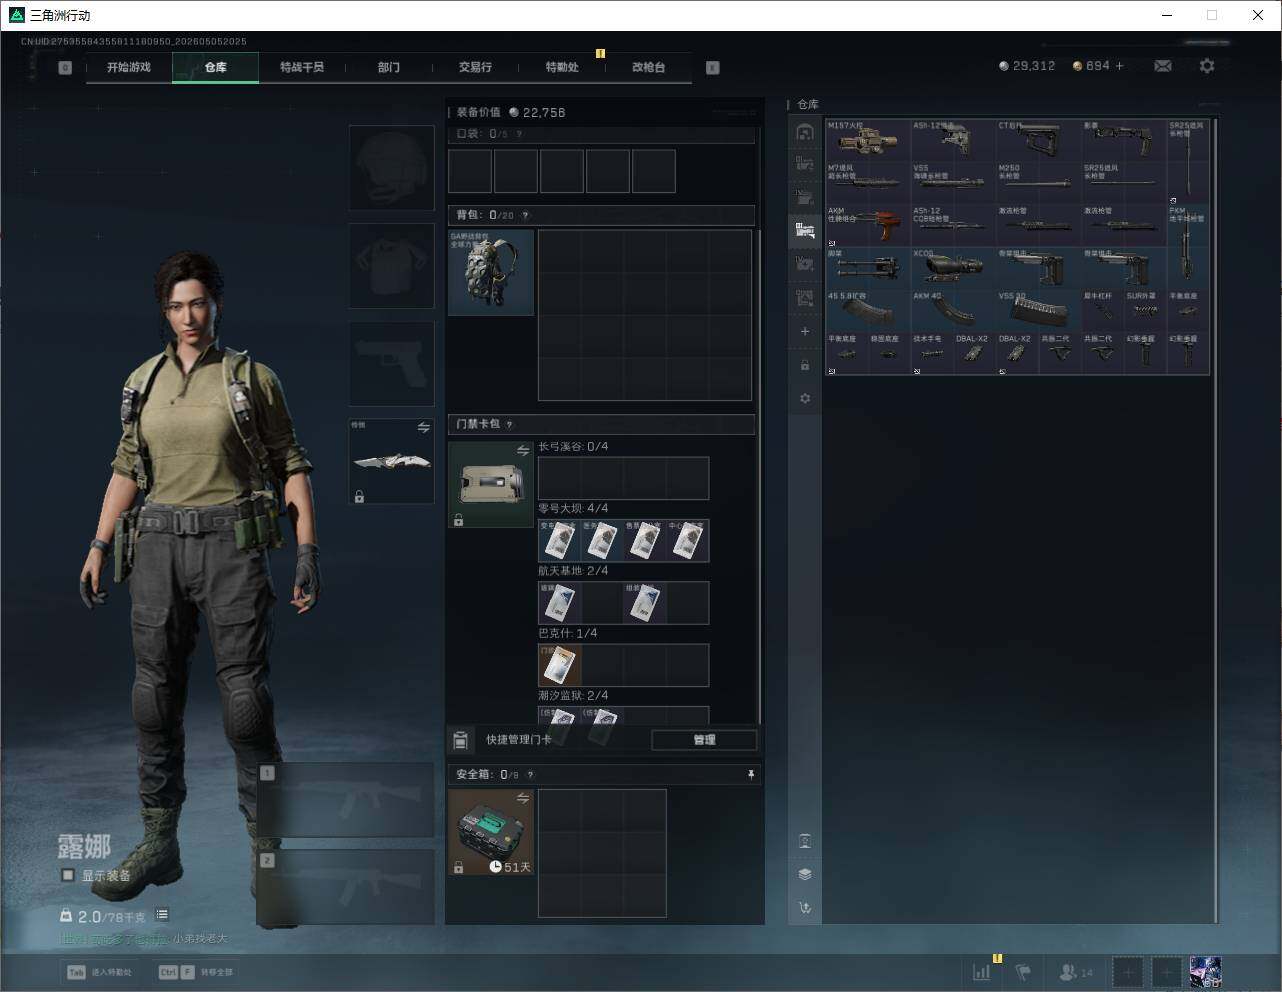Open the 特战干员 tab
The width and height of the screenshot is (1282, 992).
point(302,67)
